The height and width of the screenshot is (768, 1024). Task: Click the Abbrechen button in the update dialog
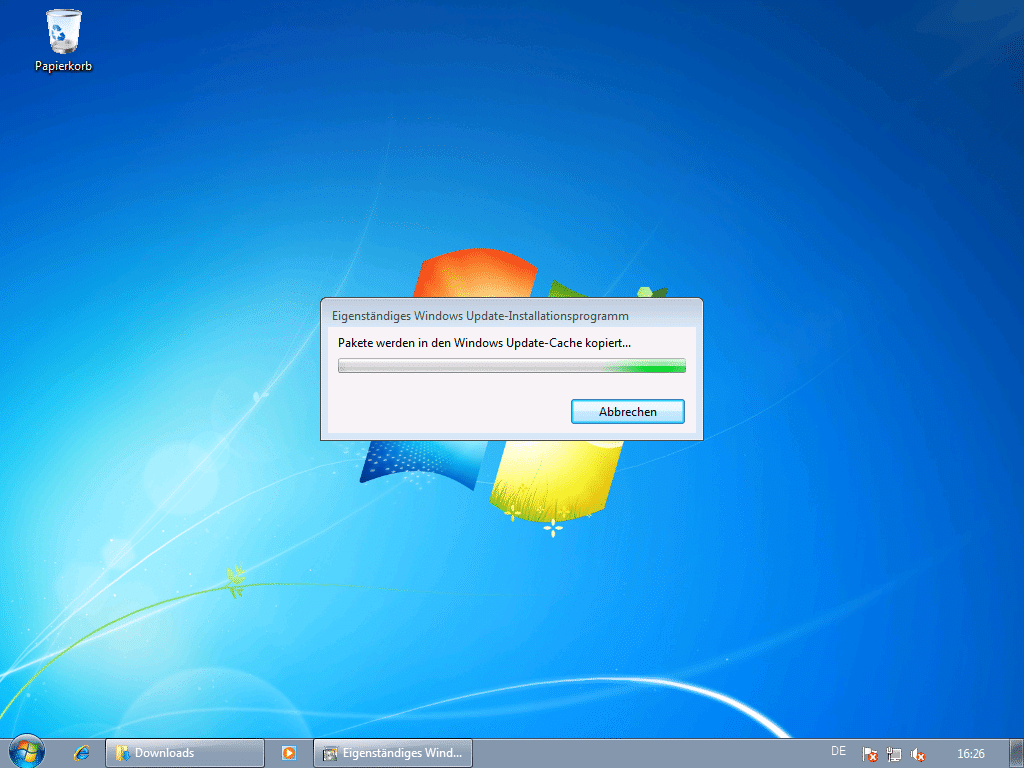(628, 411)
